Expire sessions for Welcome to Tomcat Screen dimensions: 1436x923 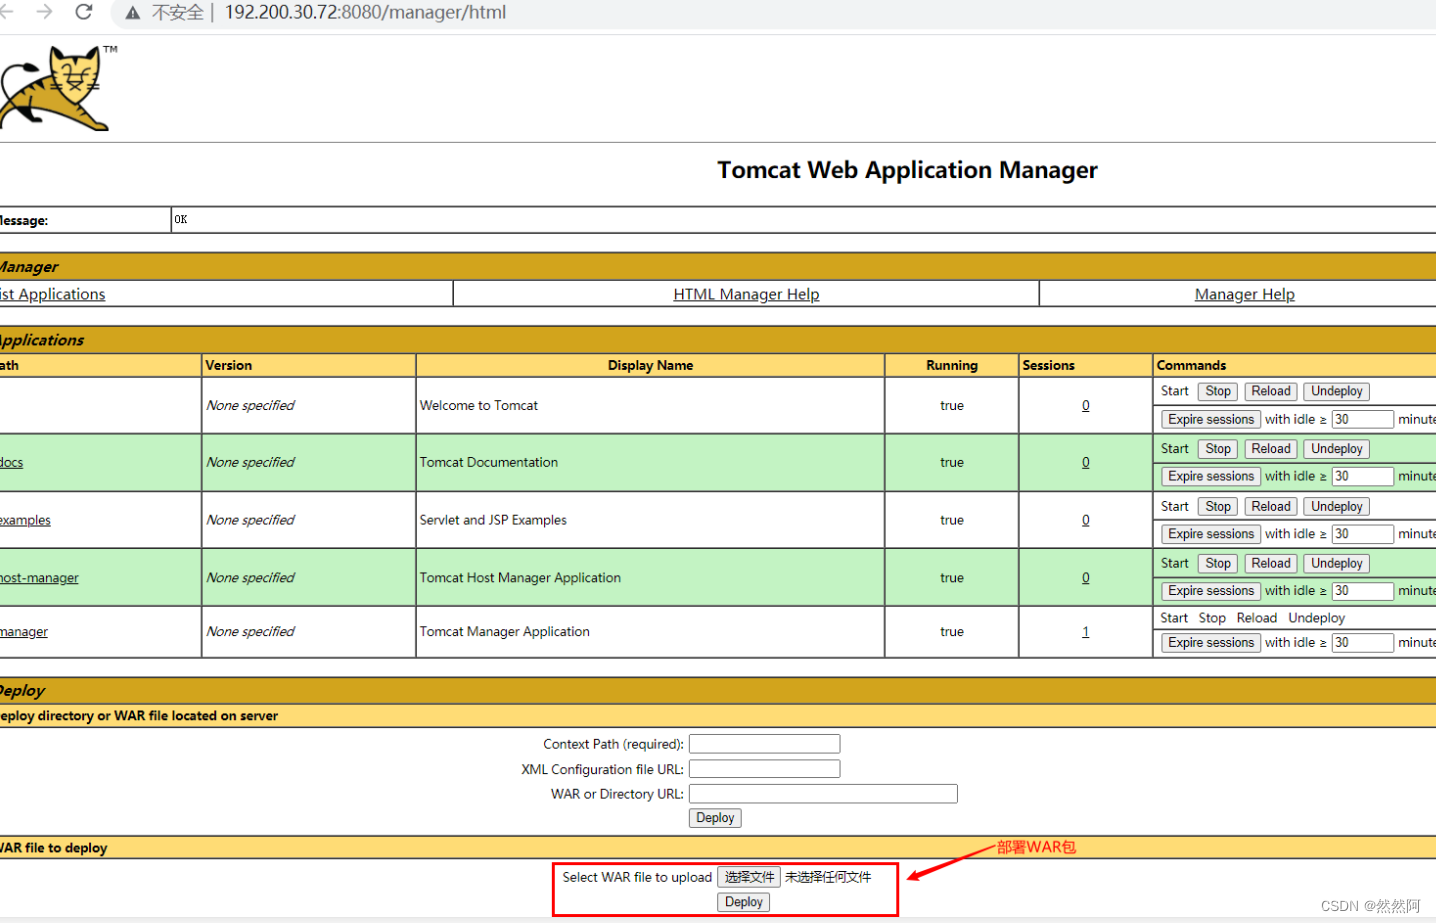coord(1210,420)
